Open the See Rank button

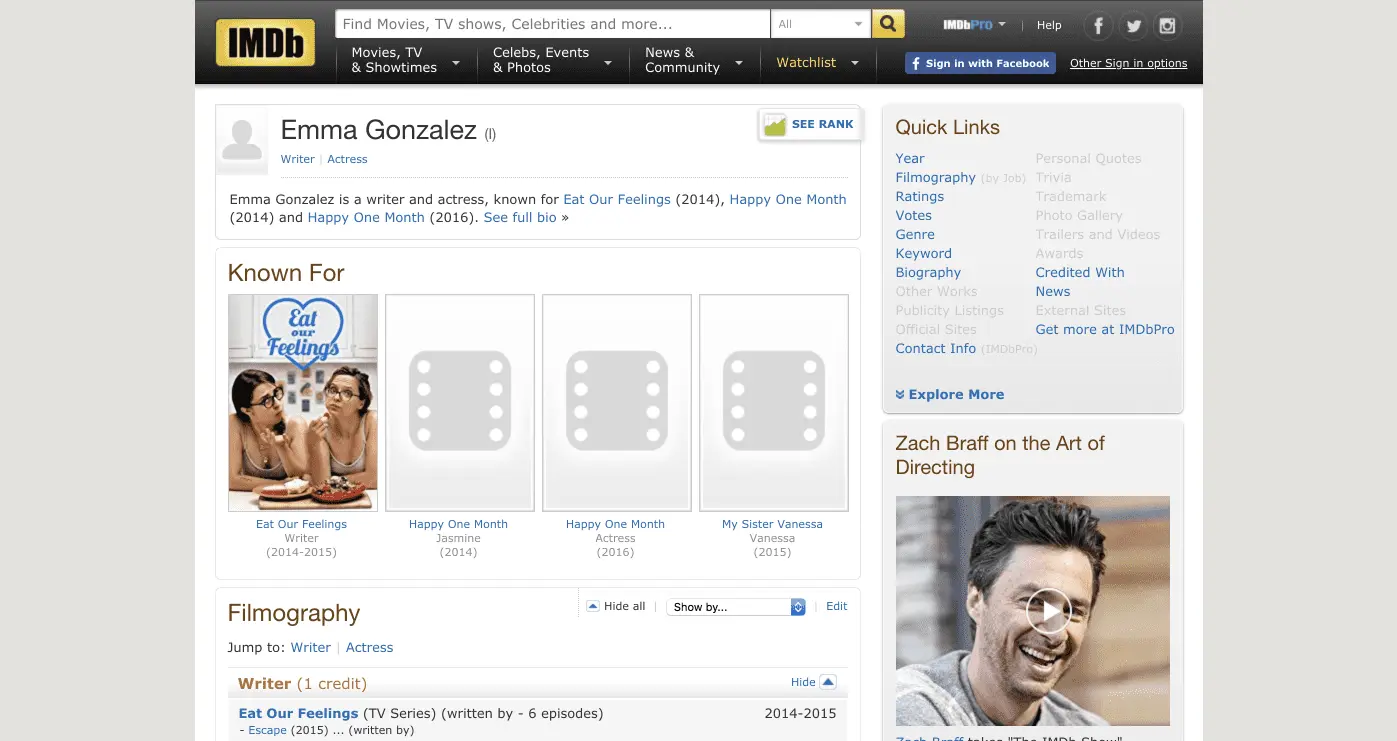[811, 125]
